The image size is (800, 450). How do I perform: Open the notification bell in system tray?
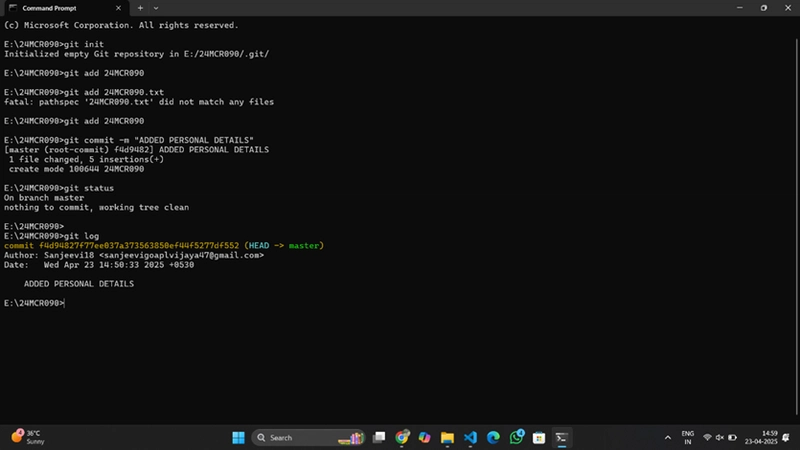(786, 438)
